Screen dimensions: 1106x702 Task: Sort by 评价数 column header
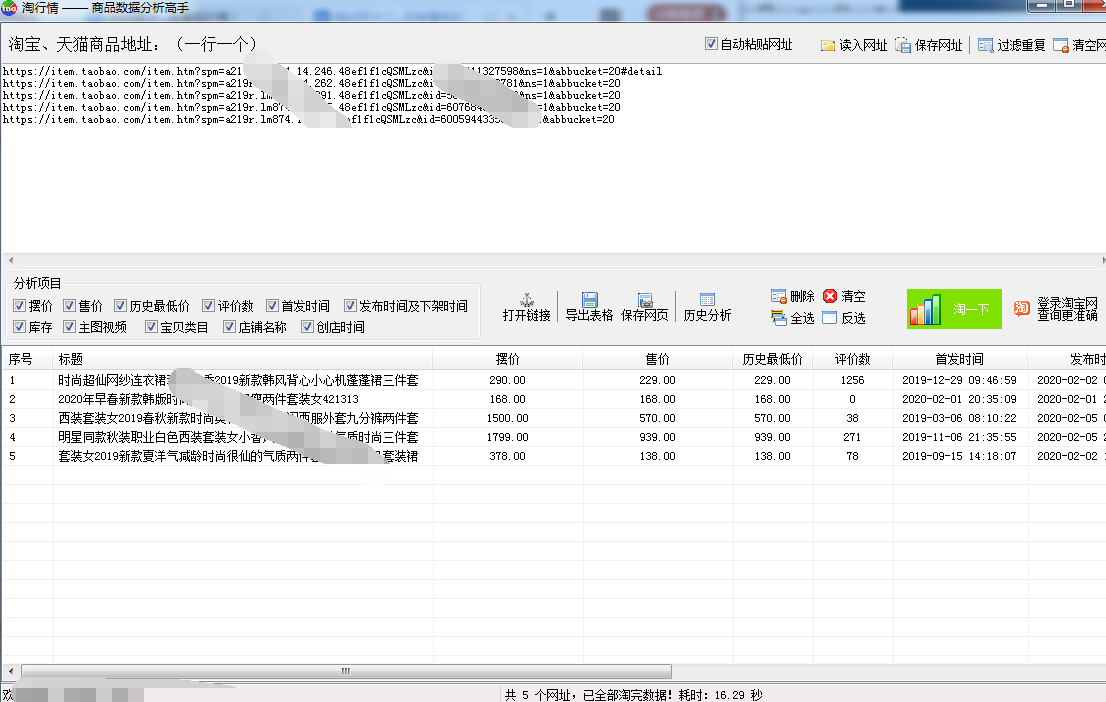click(853, 359)
